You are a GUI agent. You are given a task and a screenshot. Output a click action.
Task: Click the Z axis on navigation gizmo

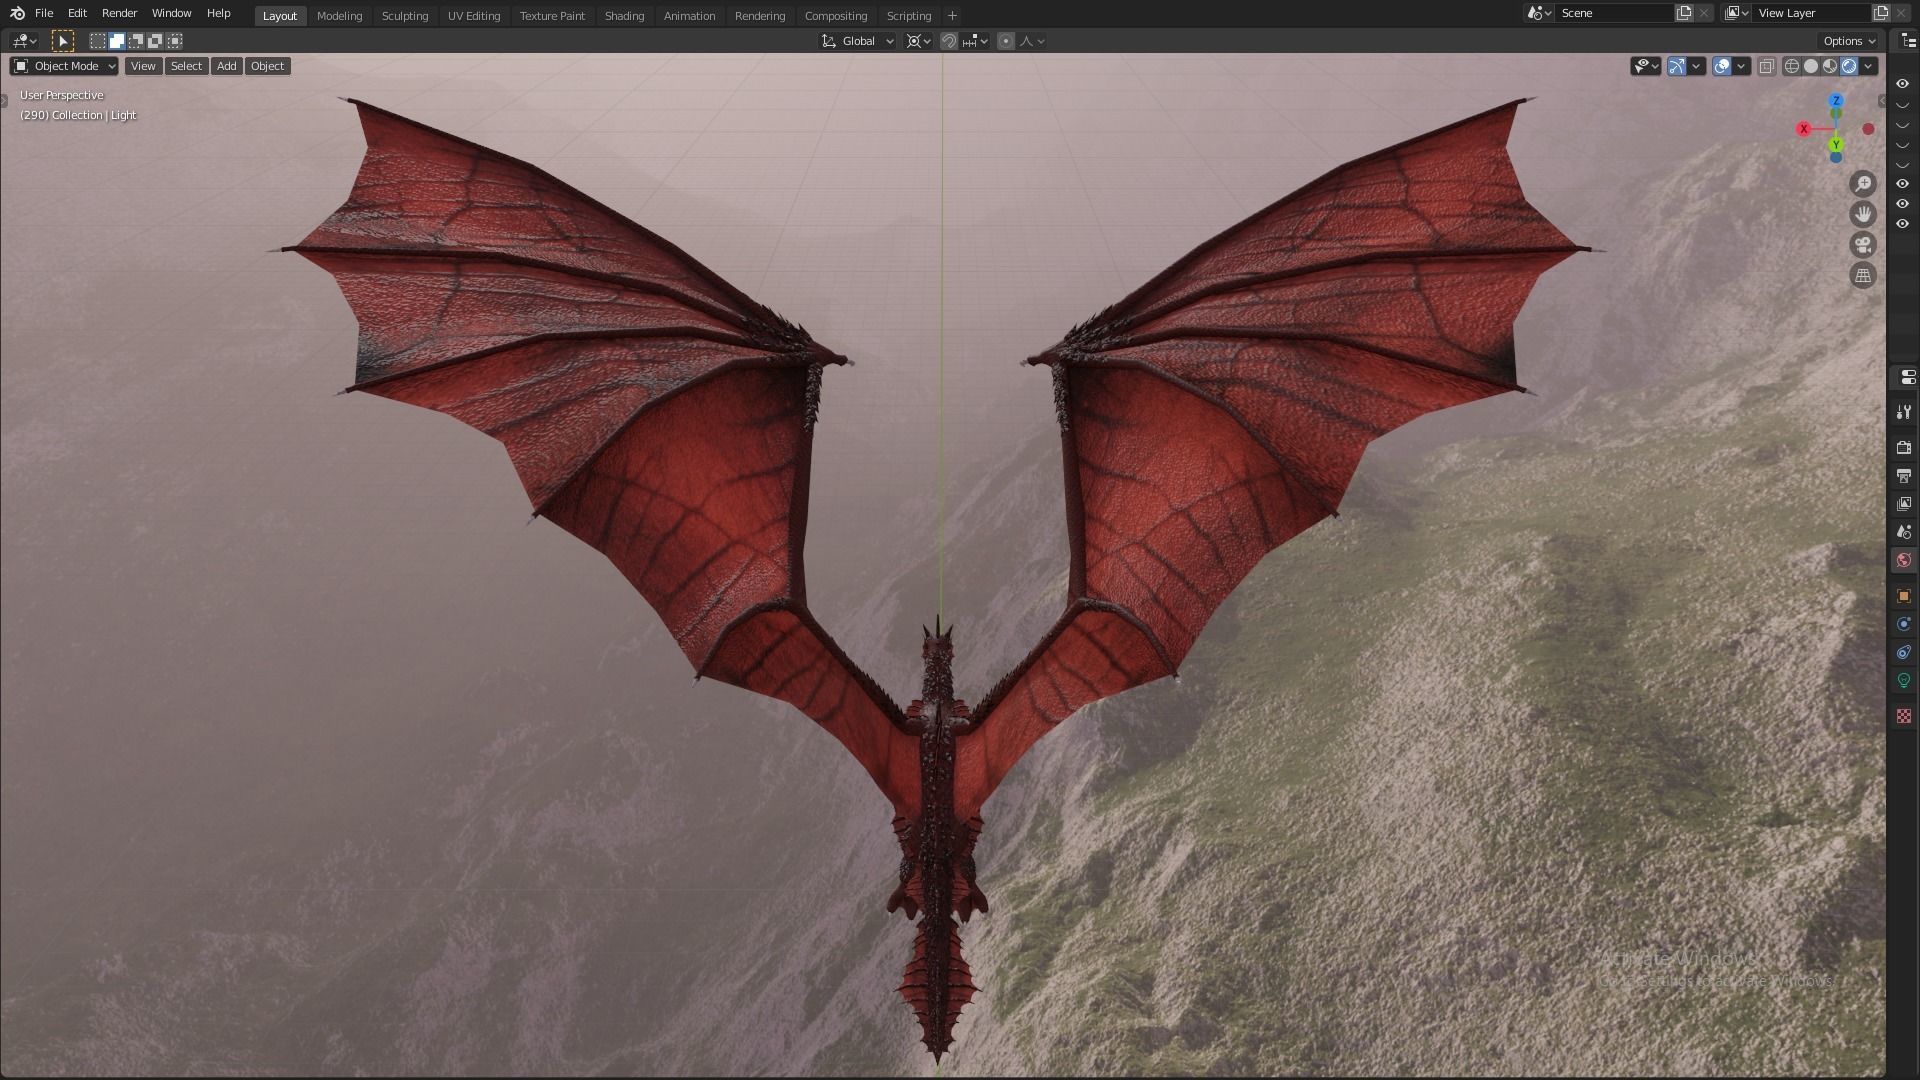point(1836,101)
